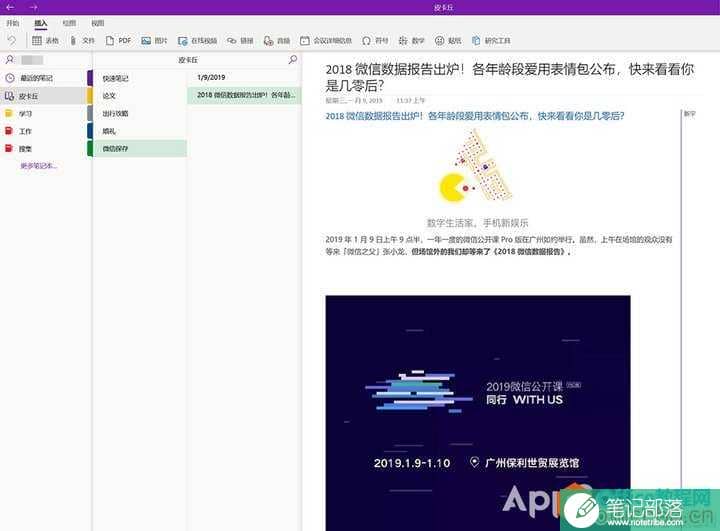Image resolution: width=720 pixels, height=531 pixels.
Task: Select the 插入 (Insert) ribbon tab
Action: (41, 23)
